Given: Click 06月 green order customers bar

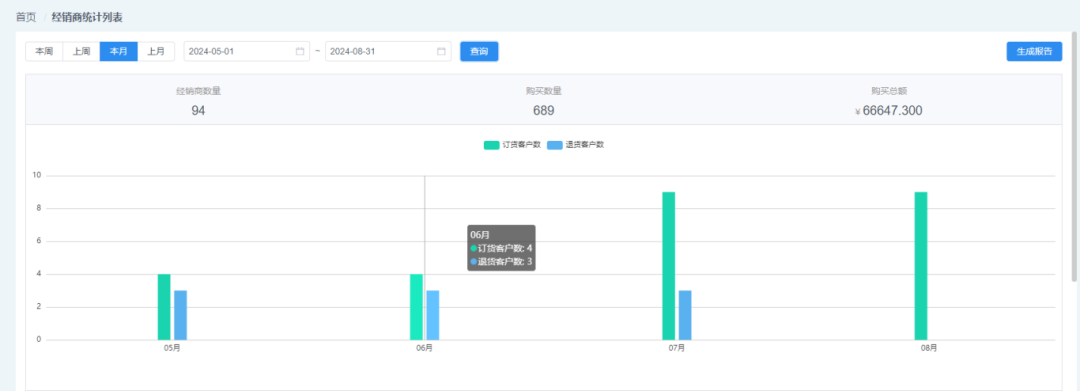Looking at the screenshot, I should pos(416,307).
